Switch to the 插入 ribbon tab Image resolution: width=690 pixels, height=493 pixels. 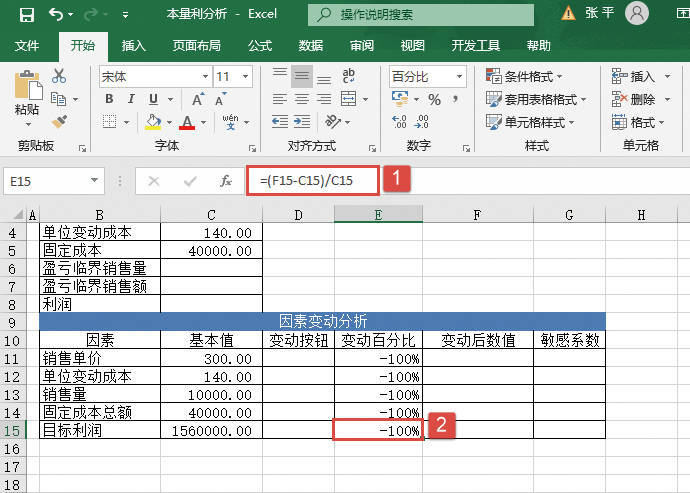coord(134,45)
